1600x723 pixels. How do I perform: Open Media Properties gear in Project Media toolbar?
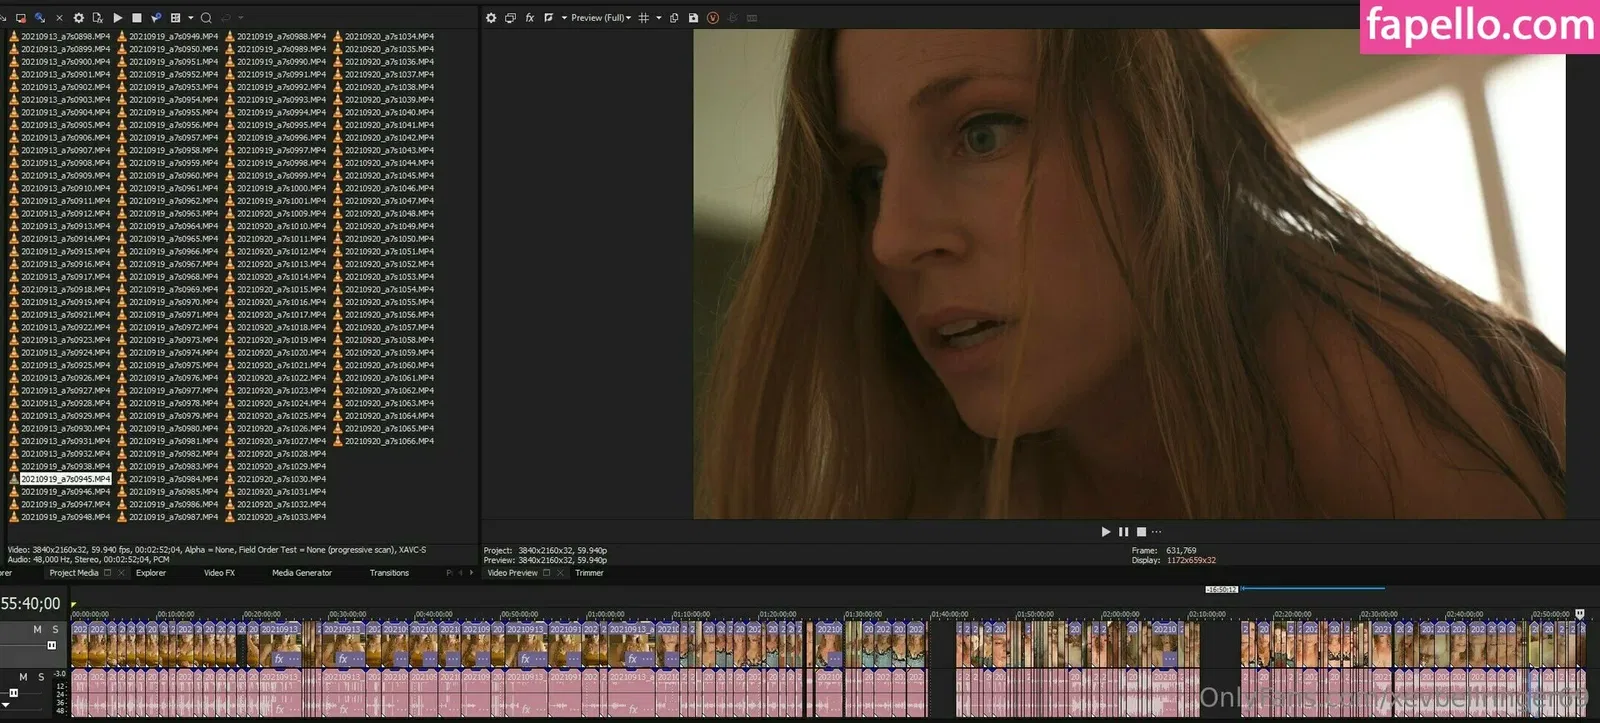coord(78,18)
